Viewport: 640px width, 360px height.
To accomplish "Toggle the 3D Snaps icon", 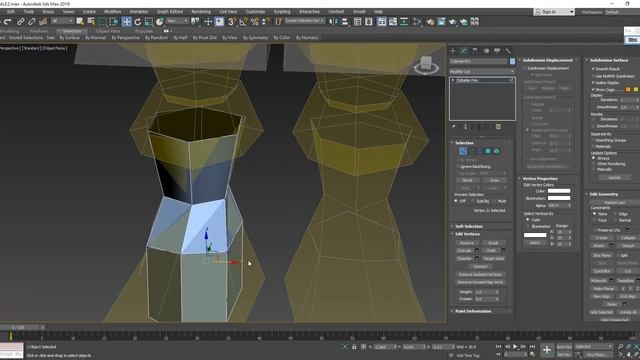I will [232, 22].
